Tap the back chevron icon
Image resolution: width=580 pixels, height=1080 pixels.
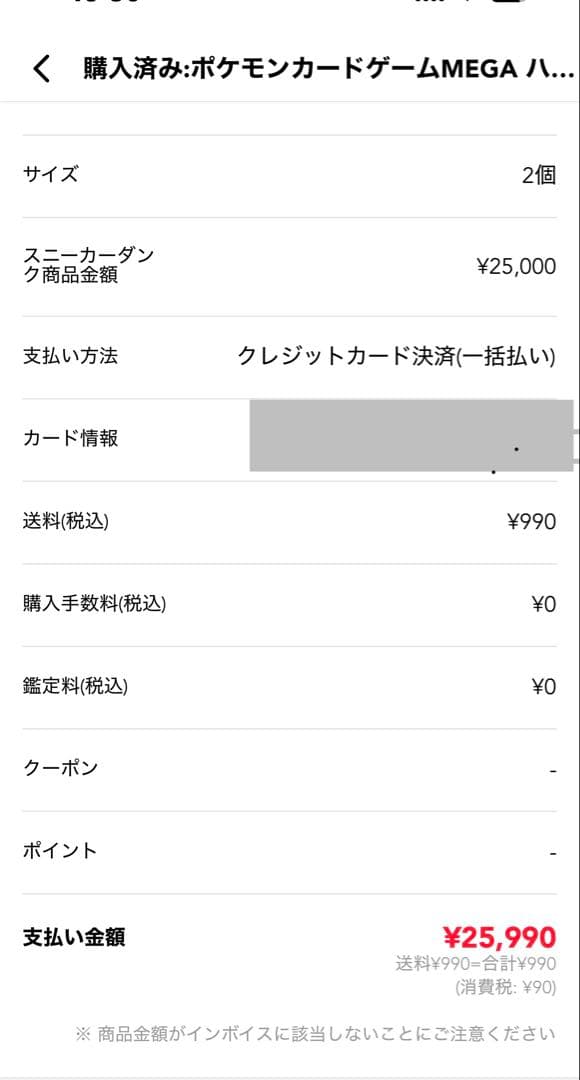(x=41, y=71)
